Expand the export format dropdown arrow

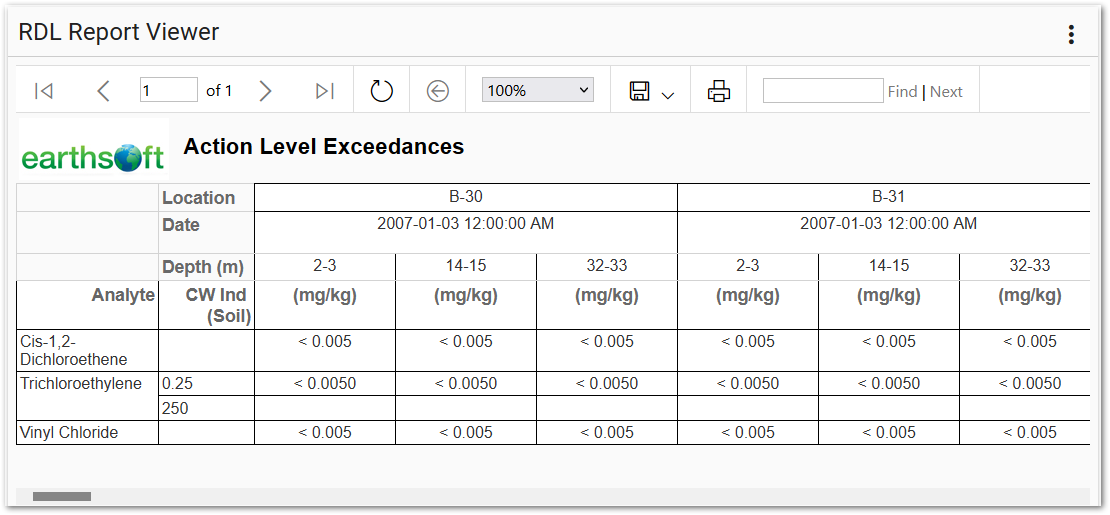(668, 95)
